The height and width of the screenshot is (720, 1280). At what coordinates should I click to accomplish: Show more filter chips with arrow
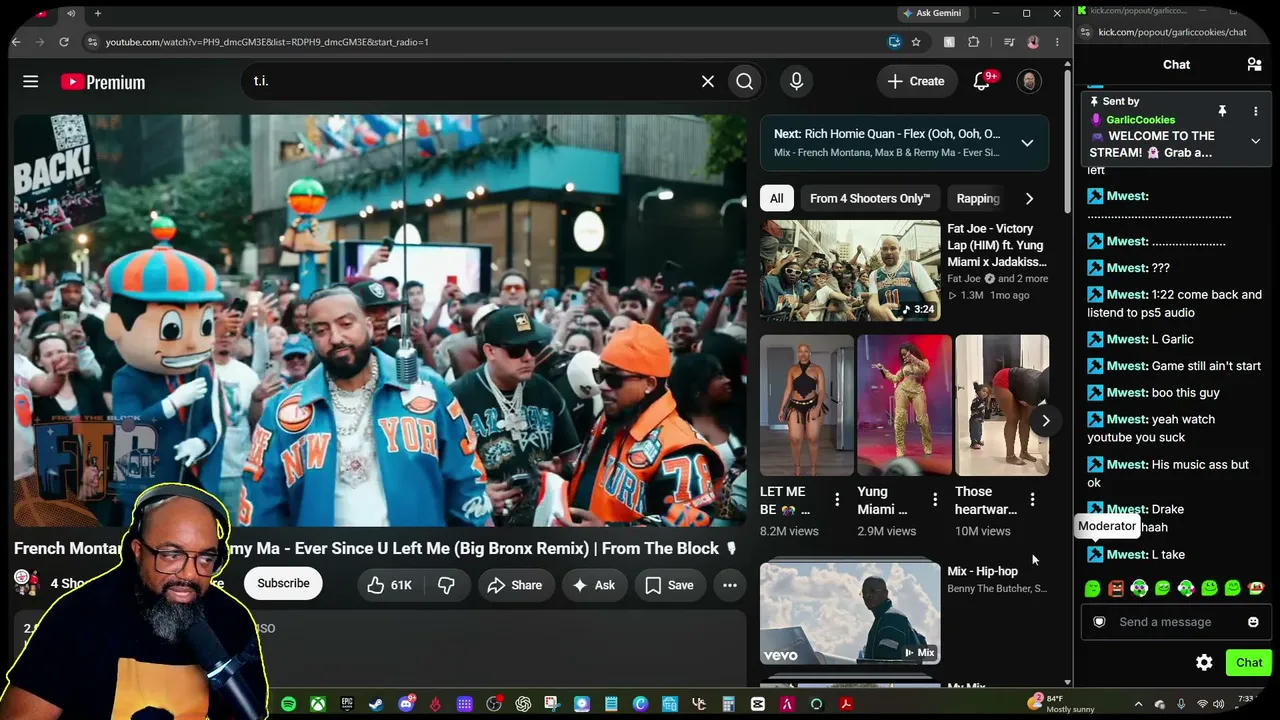point(1029,198)
